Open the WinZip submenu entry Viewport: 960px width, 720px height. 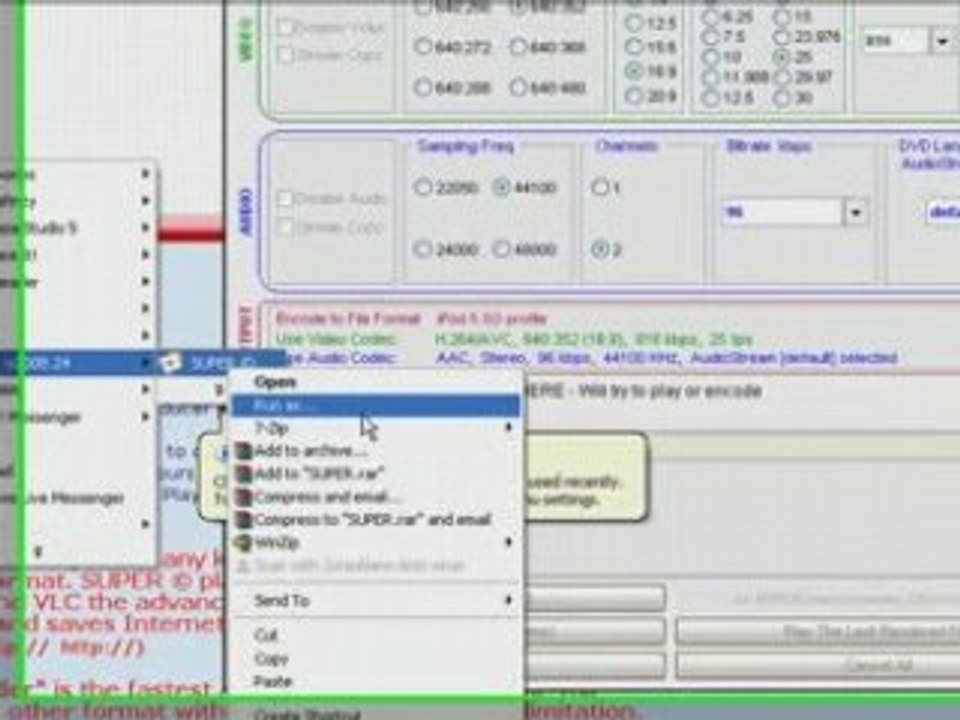coord(376,542)
